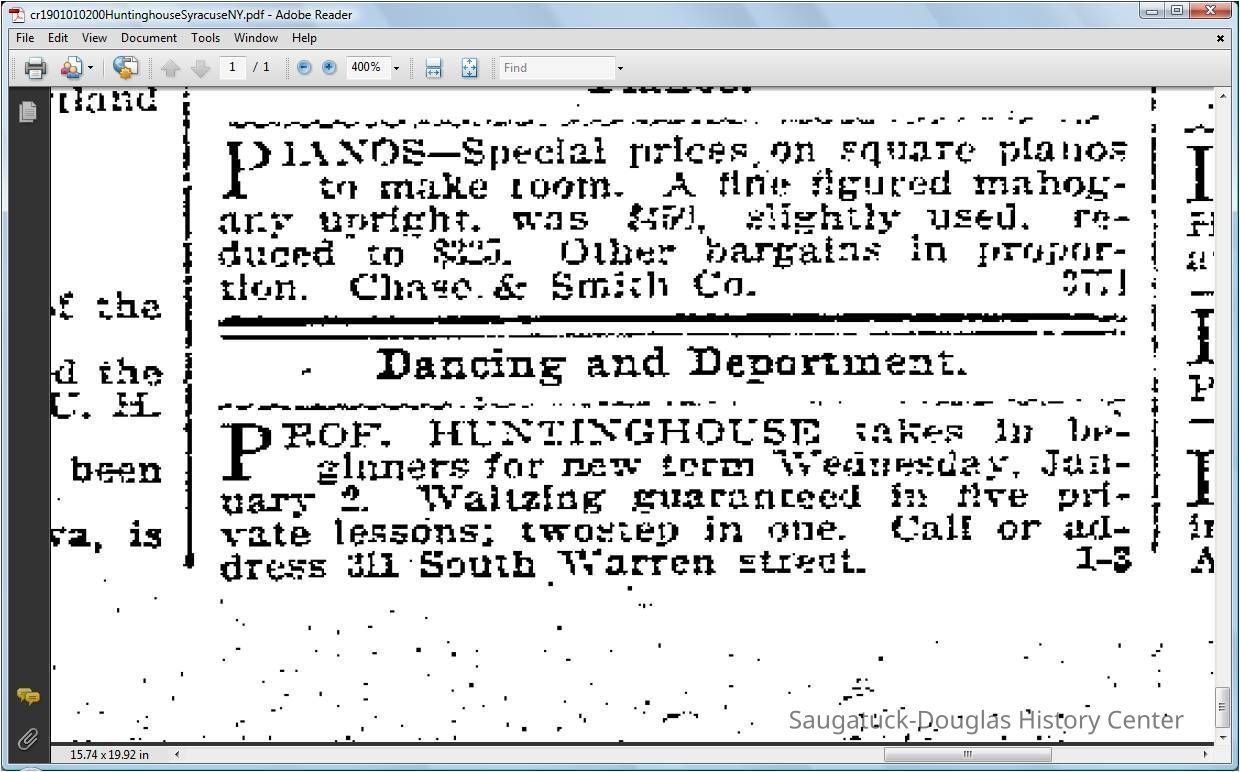
Task: Click into the Find search field
Action: pyautogui.click(x=556, y=68)
